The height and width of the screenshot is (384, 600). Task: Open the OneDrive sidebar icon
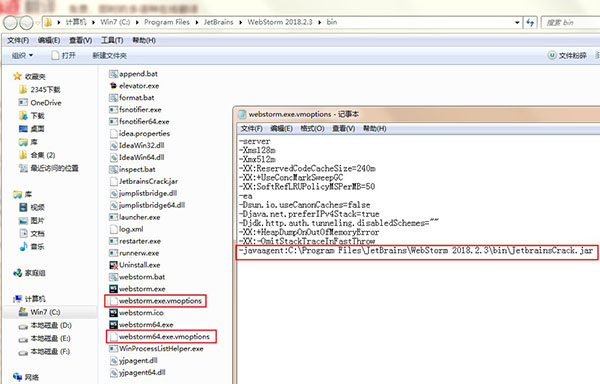(23, 103)
